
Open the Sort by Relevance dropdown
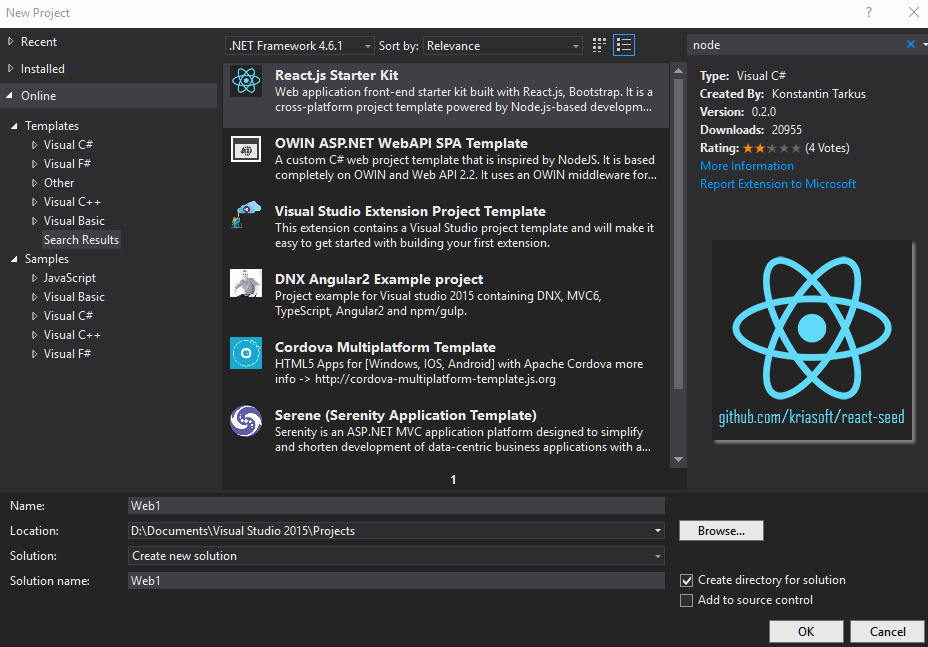502,46
